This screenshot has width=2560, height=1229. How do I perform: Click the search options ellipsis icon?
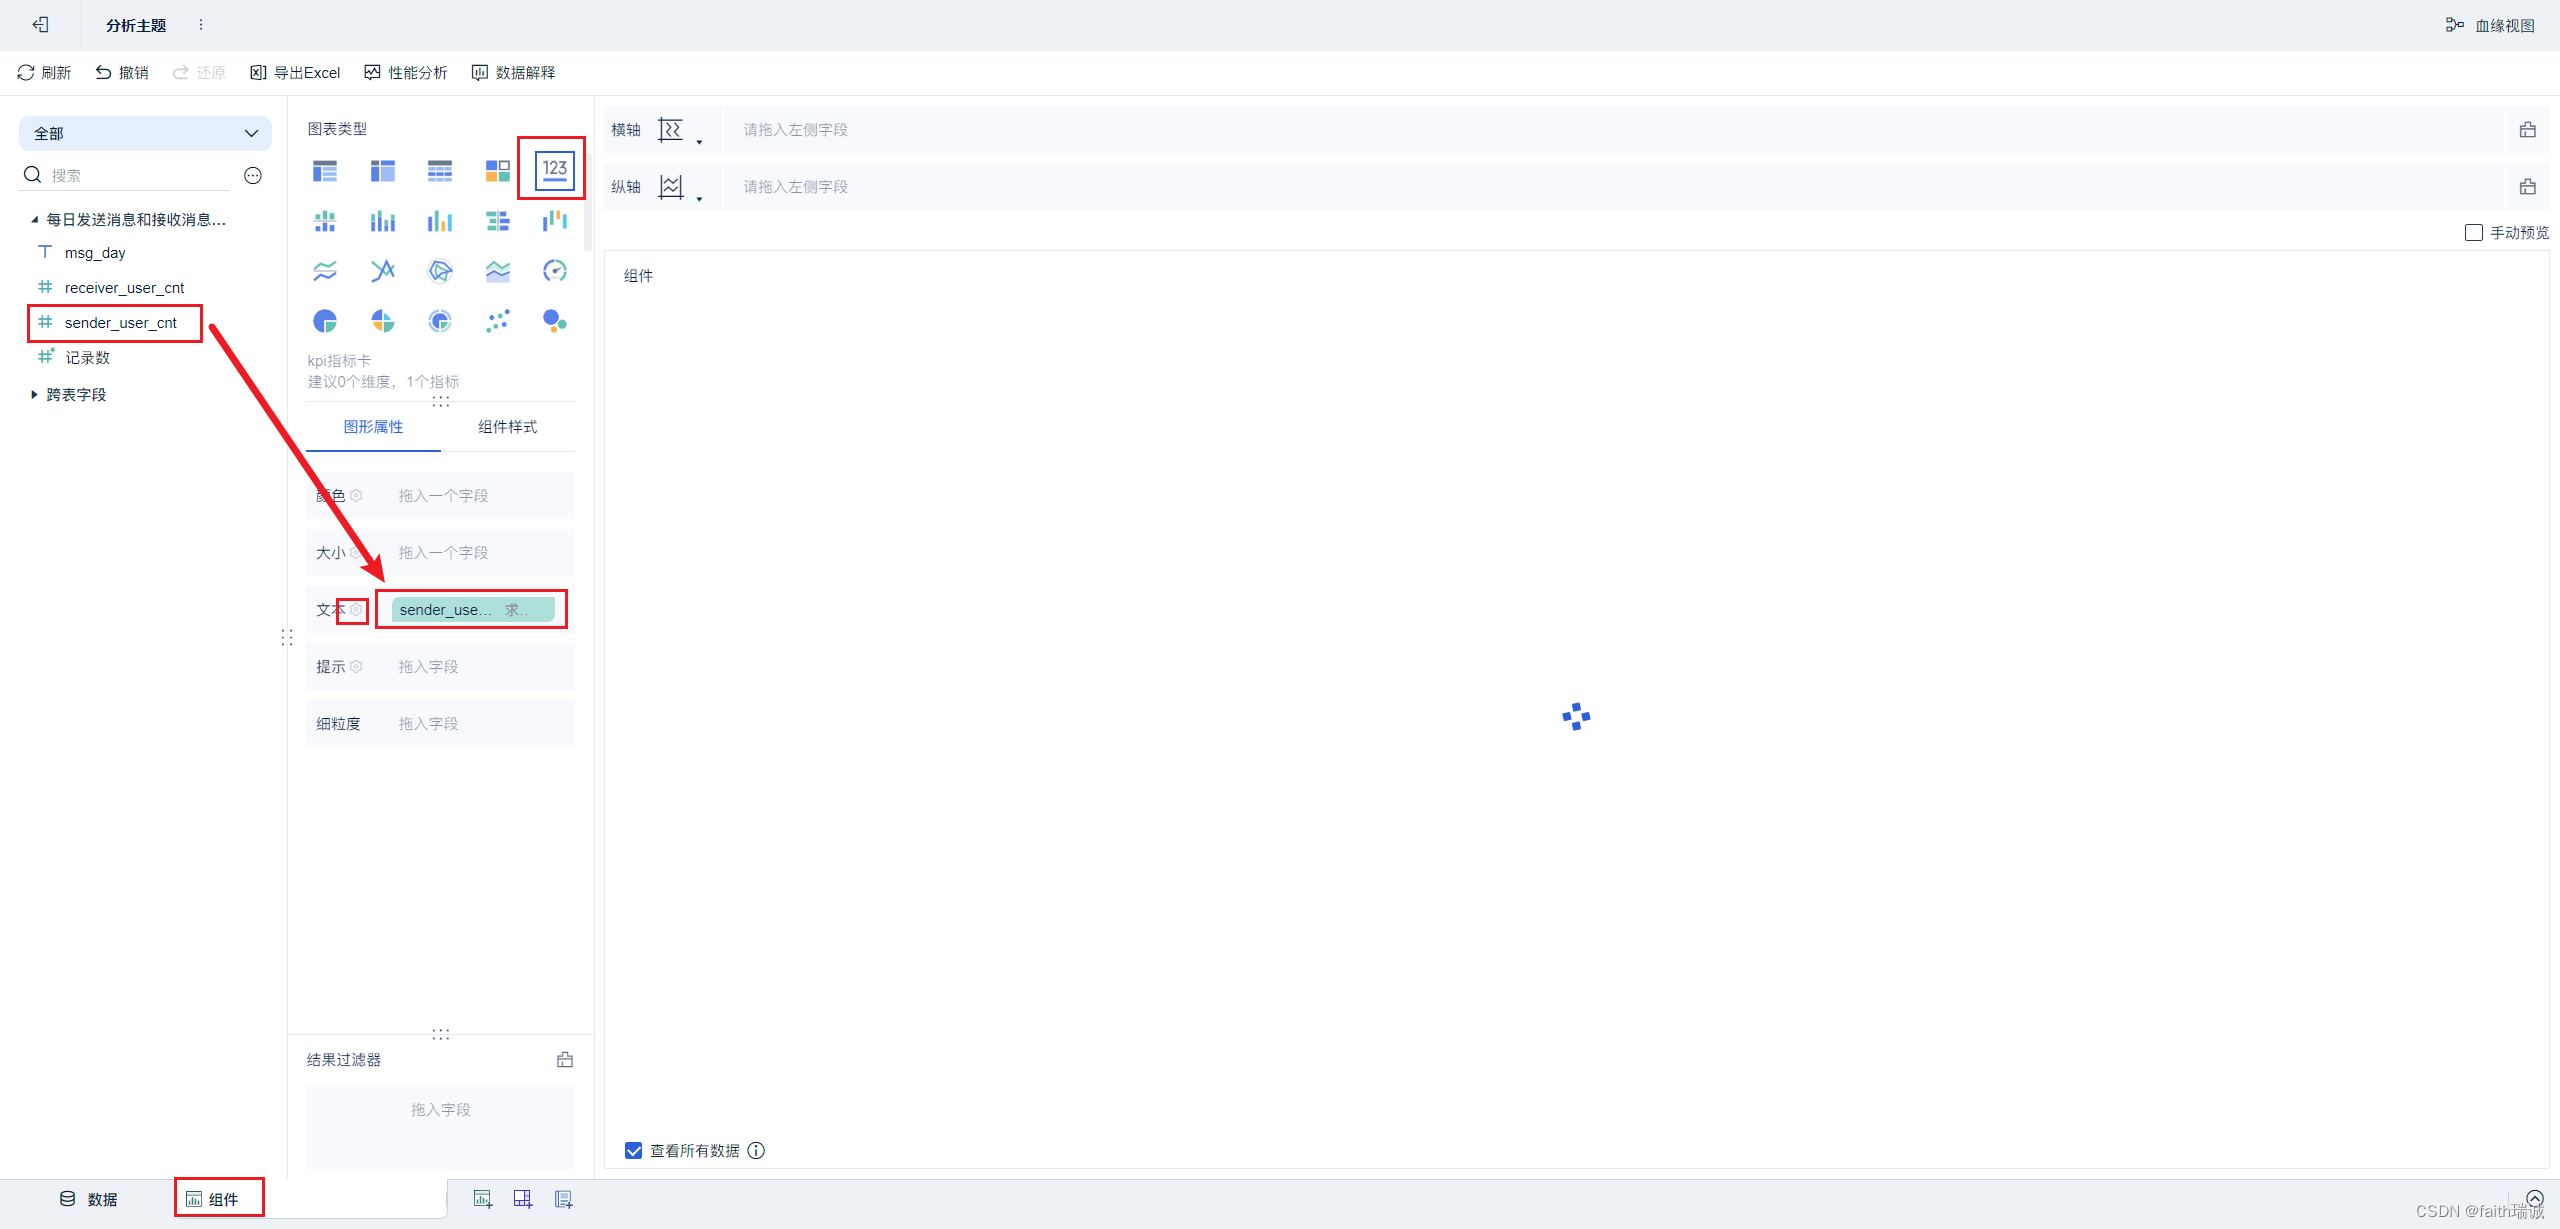click(253, 176)
